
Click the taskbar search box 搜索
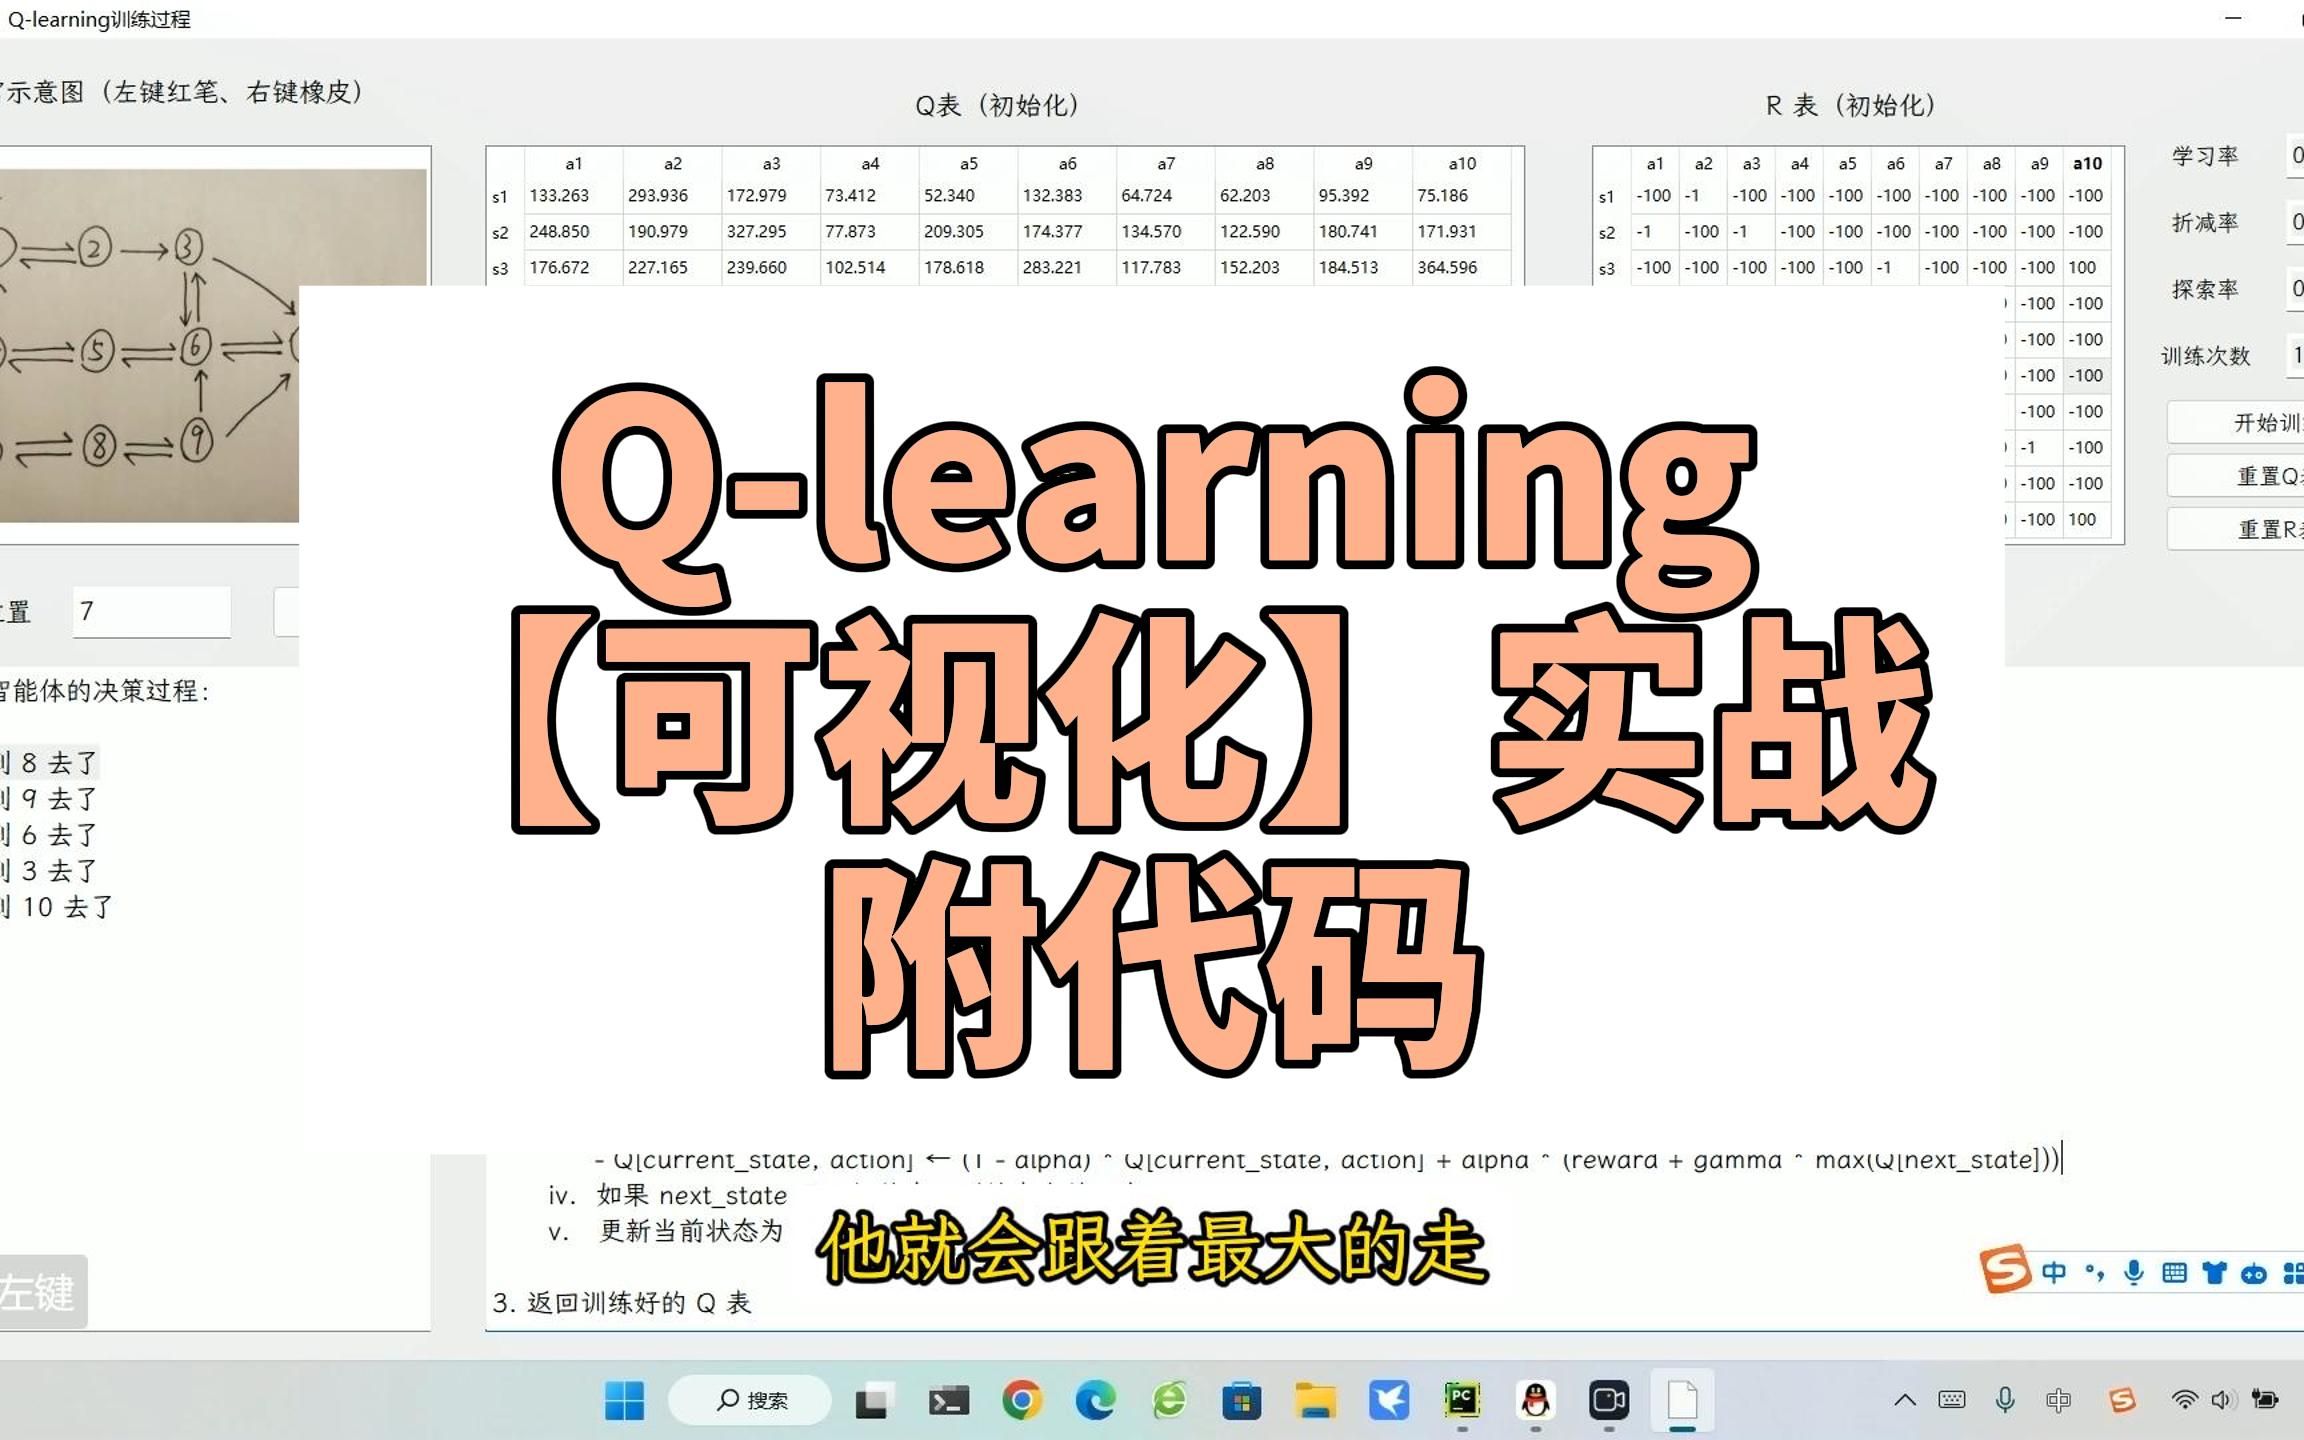tap(750, 1400)
